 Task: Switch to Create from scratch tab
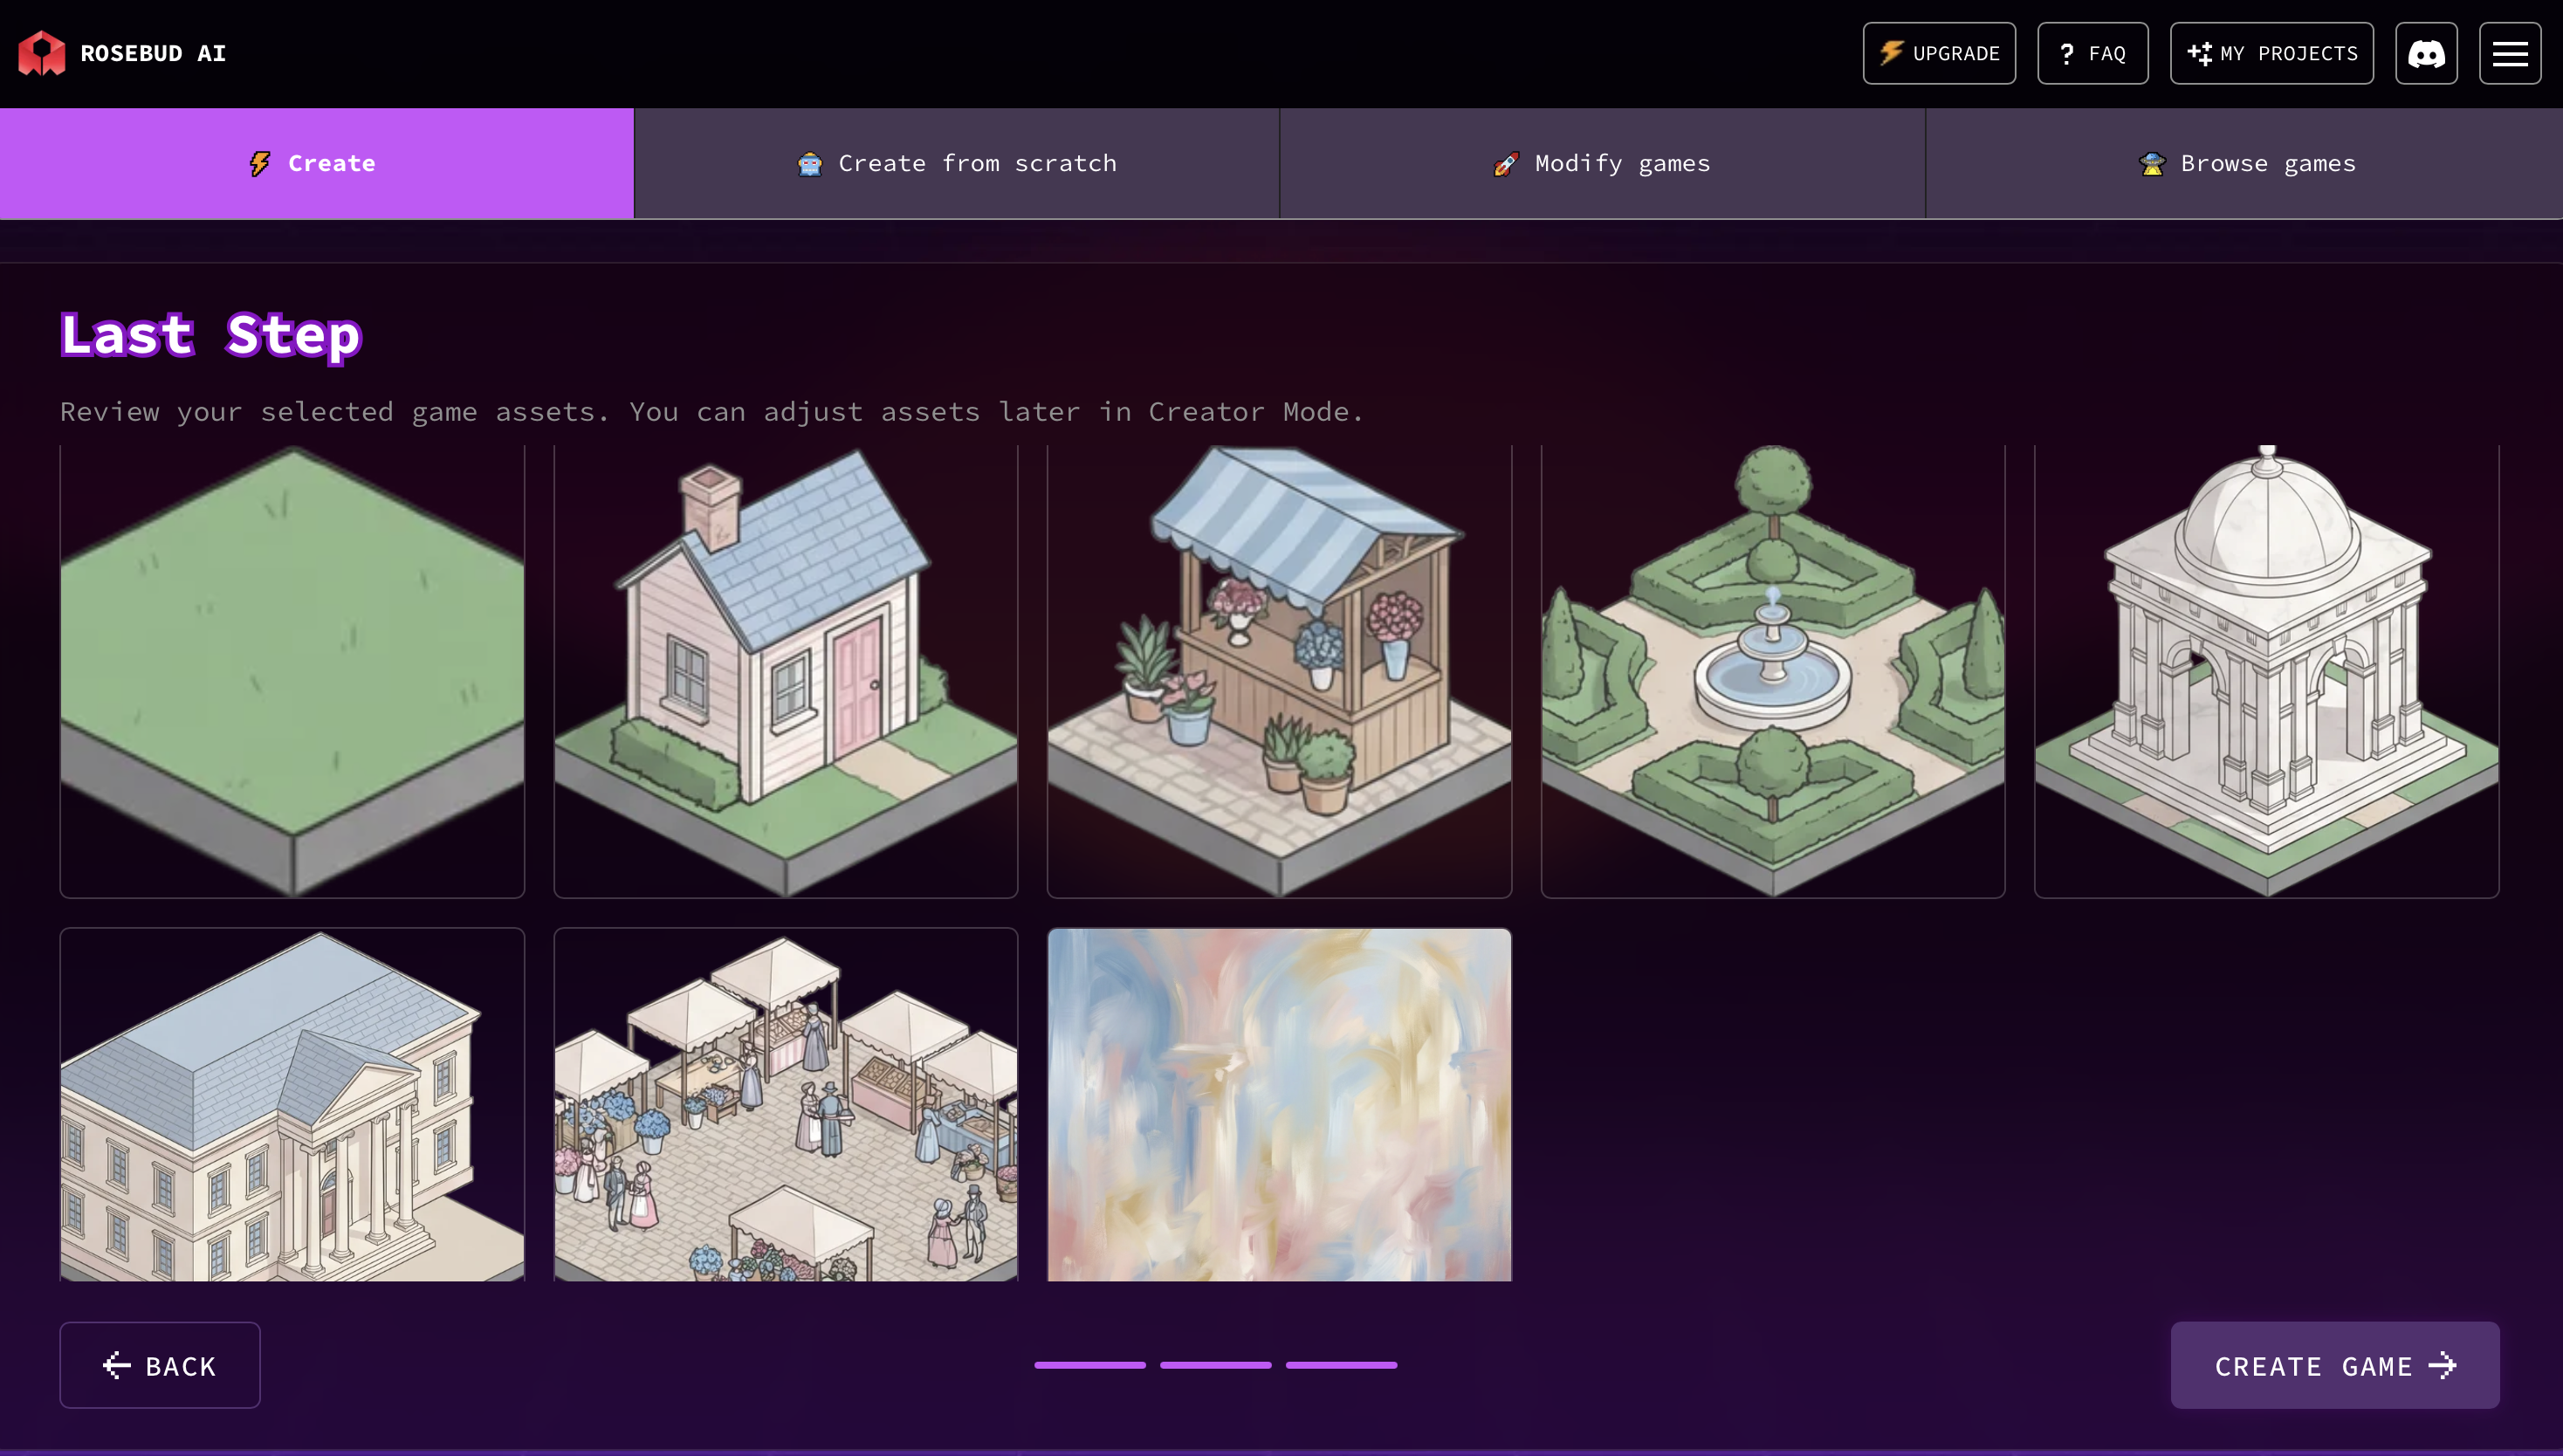(956, 163)
